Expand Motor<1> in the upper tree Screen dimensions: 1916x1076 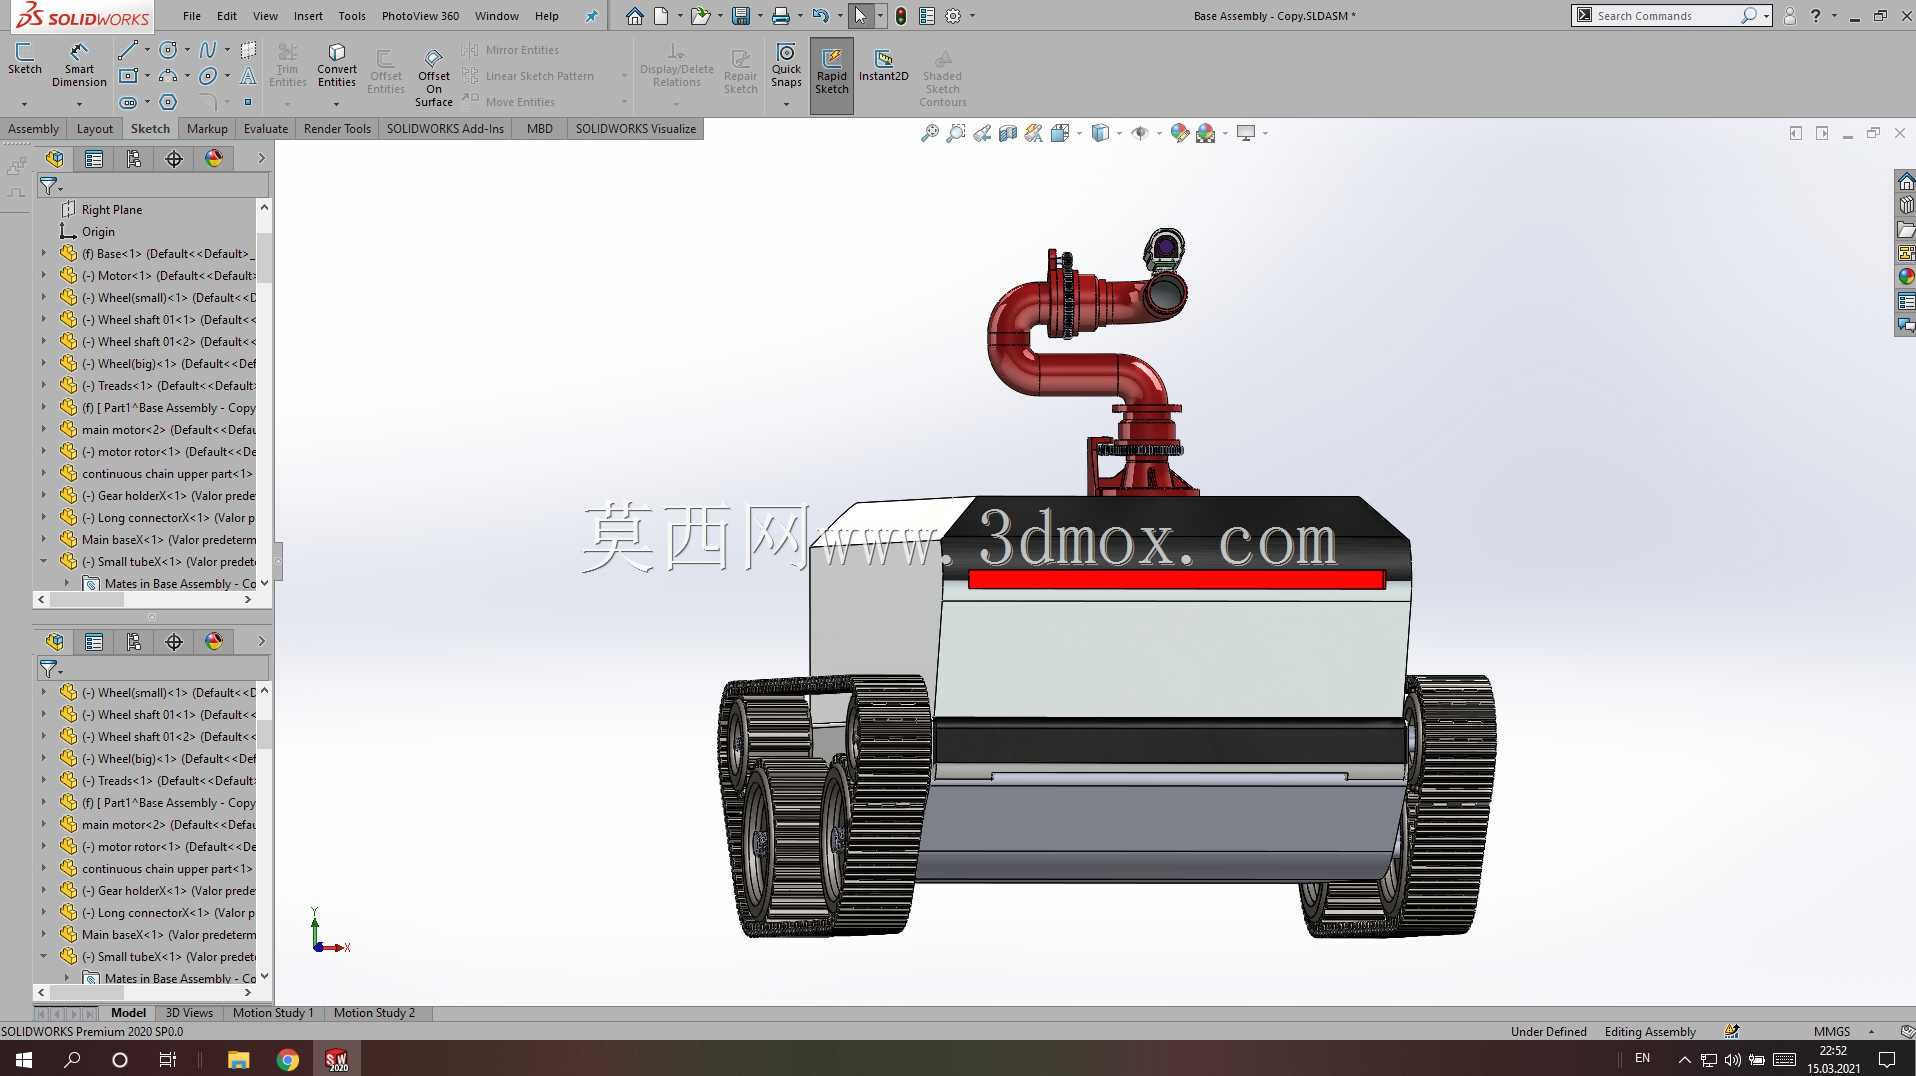click(x=43, y=276)
